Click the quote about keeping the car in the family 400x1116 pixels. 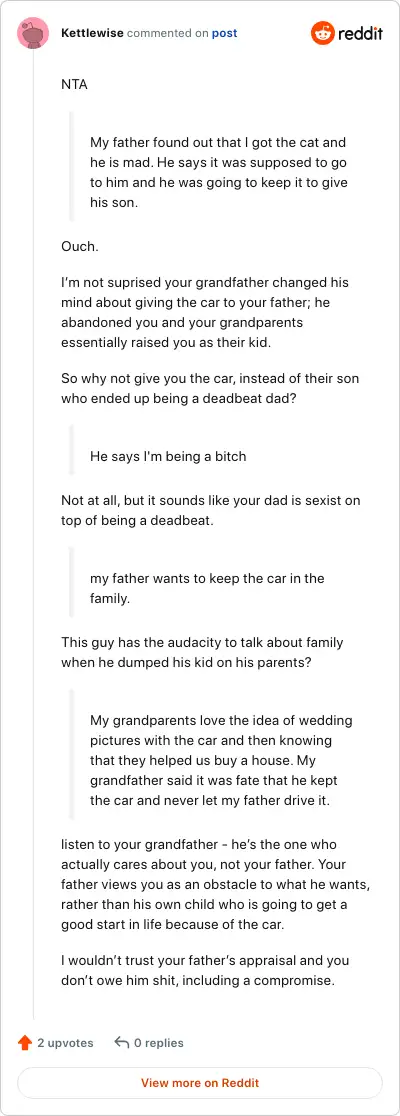click(x=207, y=589)
